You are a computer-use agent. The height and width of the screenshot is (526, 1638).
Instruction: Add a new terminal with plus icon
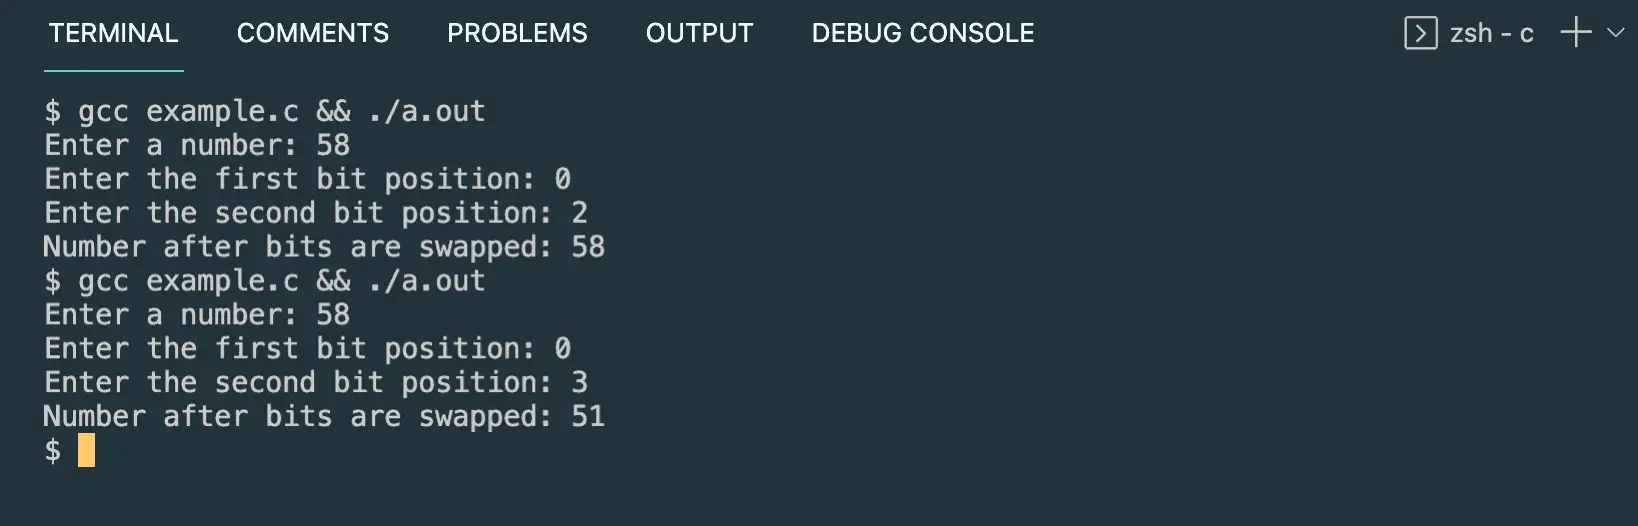point(1576,32)
